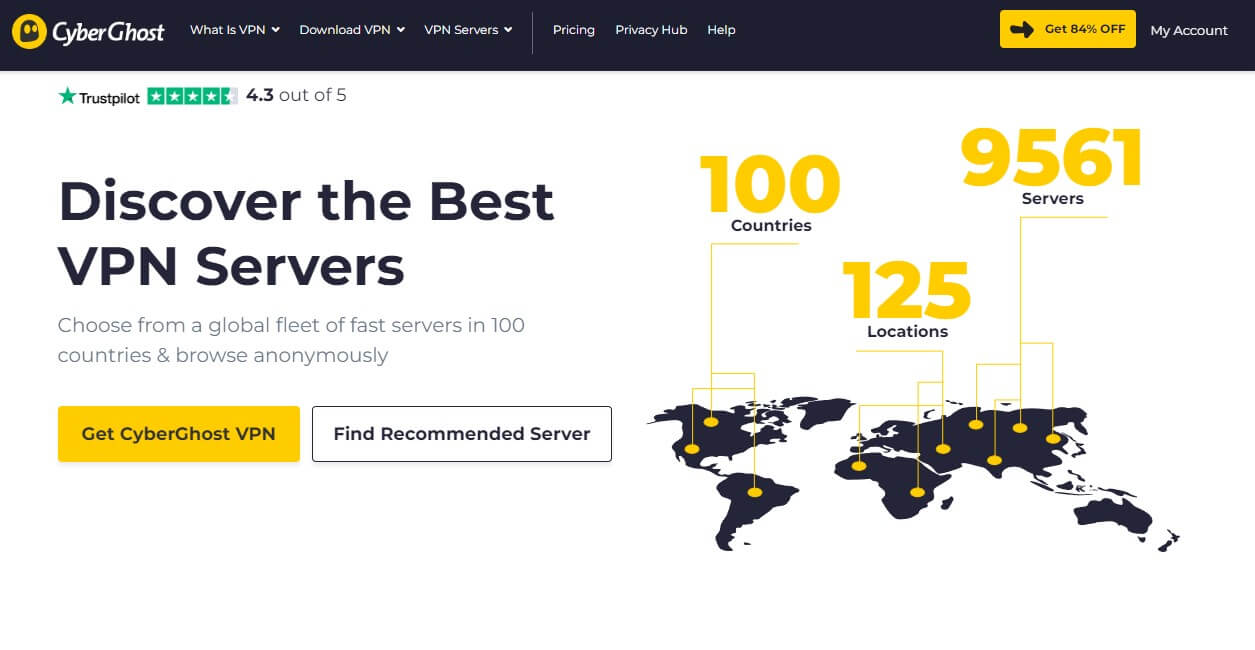Open the VPN Servers dropdown menu
This screenshot has height=650, width=1255.
click(468, 30)
